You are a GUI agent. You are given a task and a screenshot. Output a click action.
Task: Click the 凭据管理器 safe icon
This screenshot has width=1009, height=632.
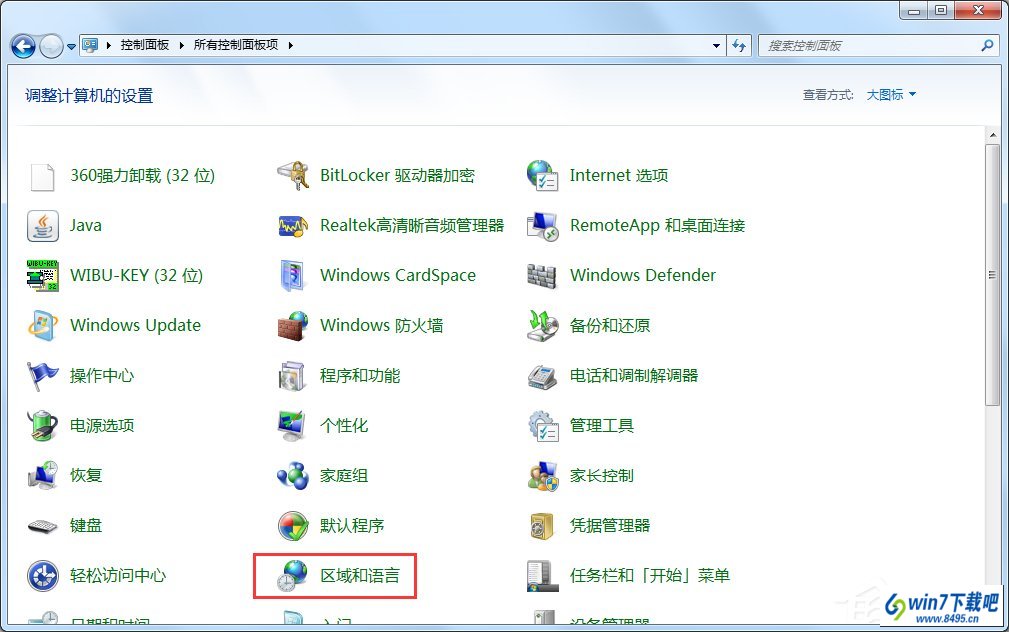pyautogui.click(x=542, y=525)
